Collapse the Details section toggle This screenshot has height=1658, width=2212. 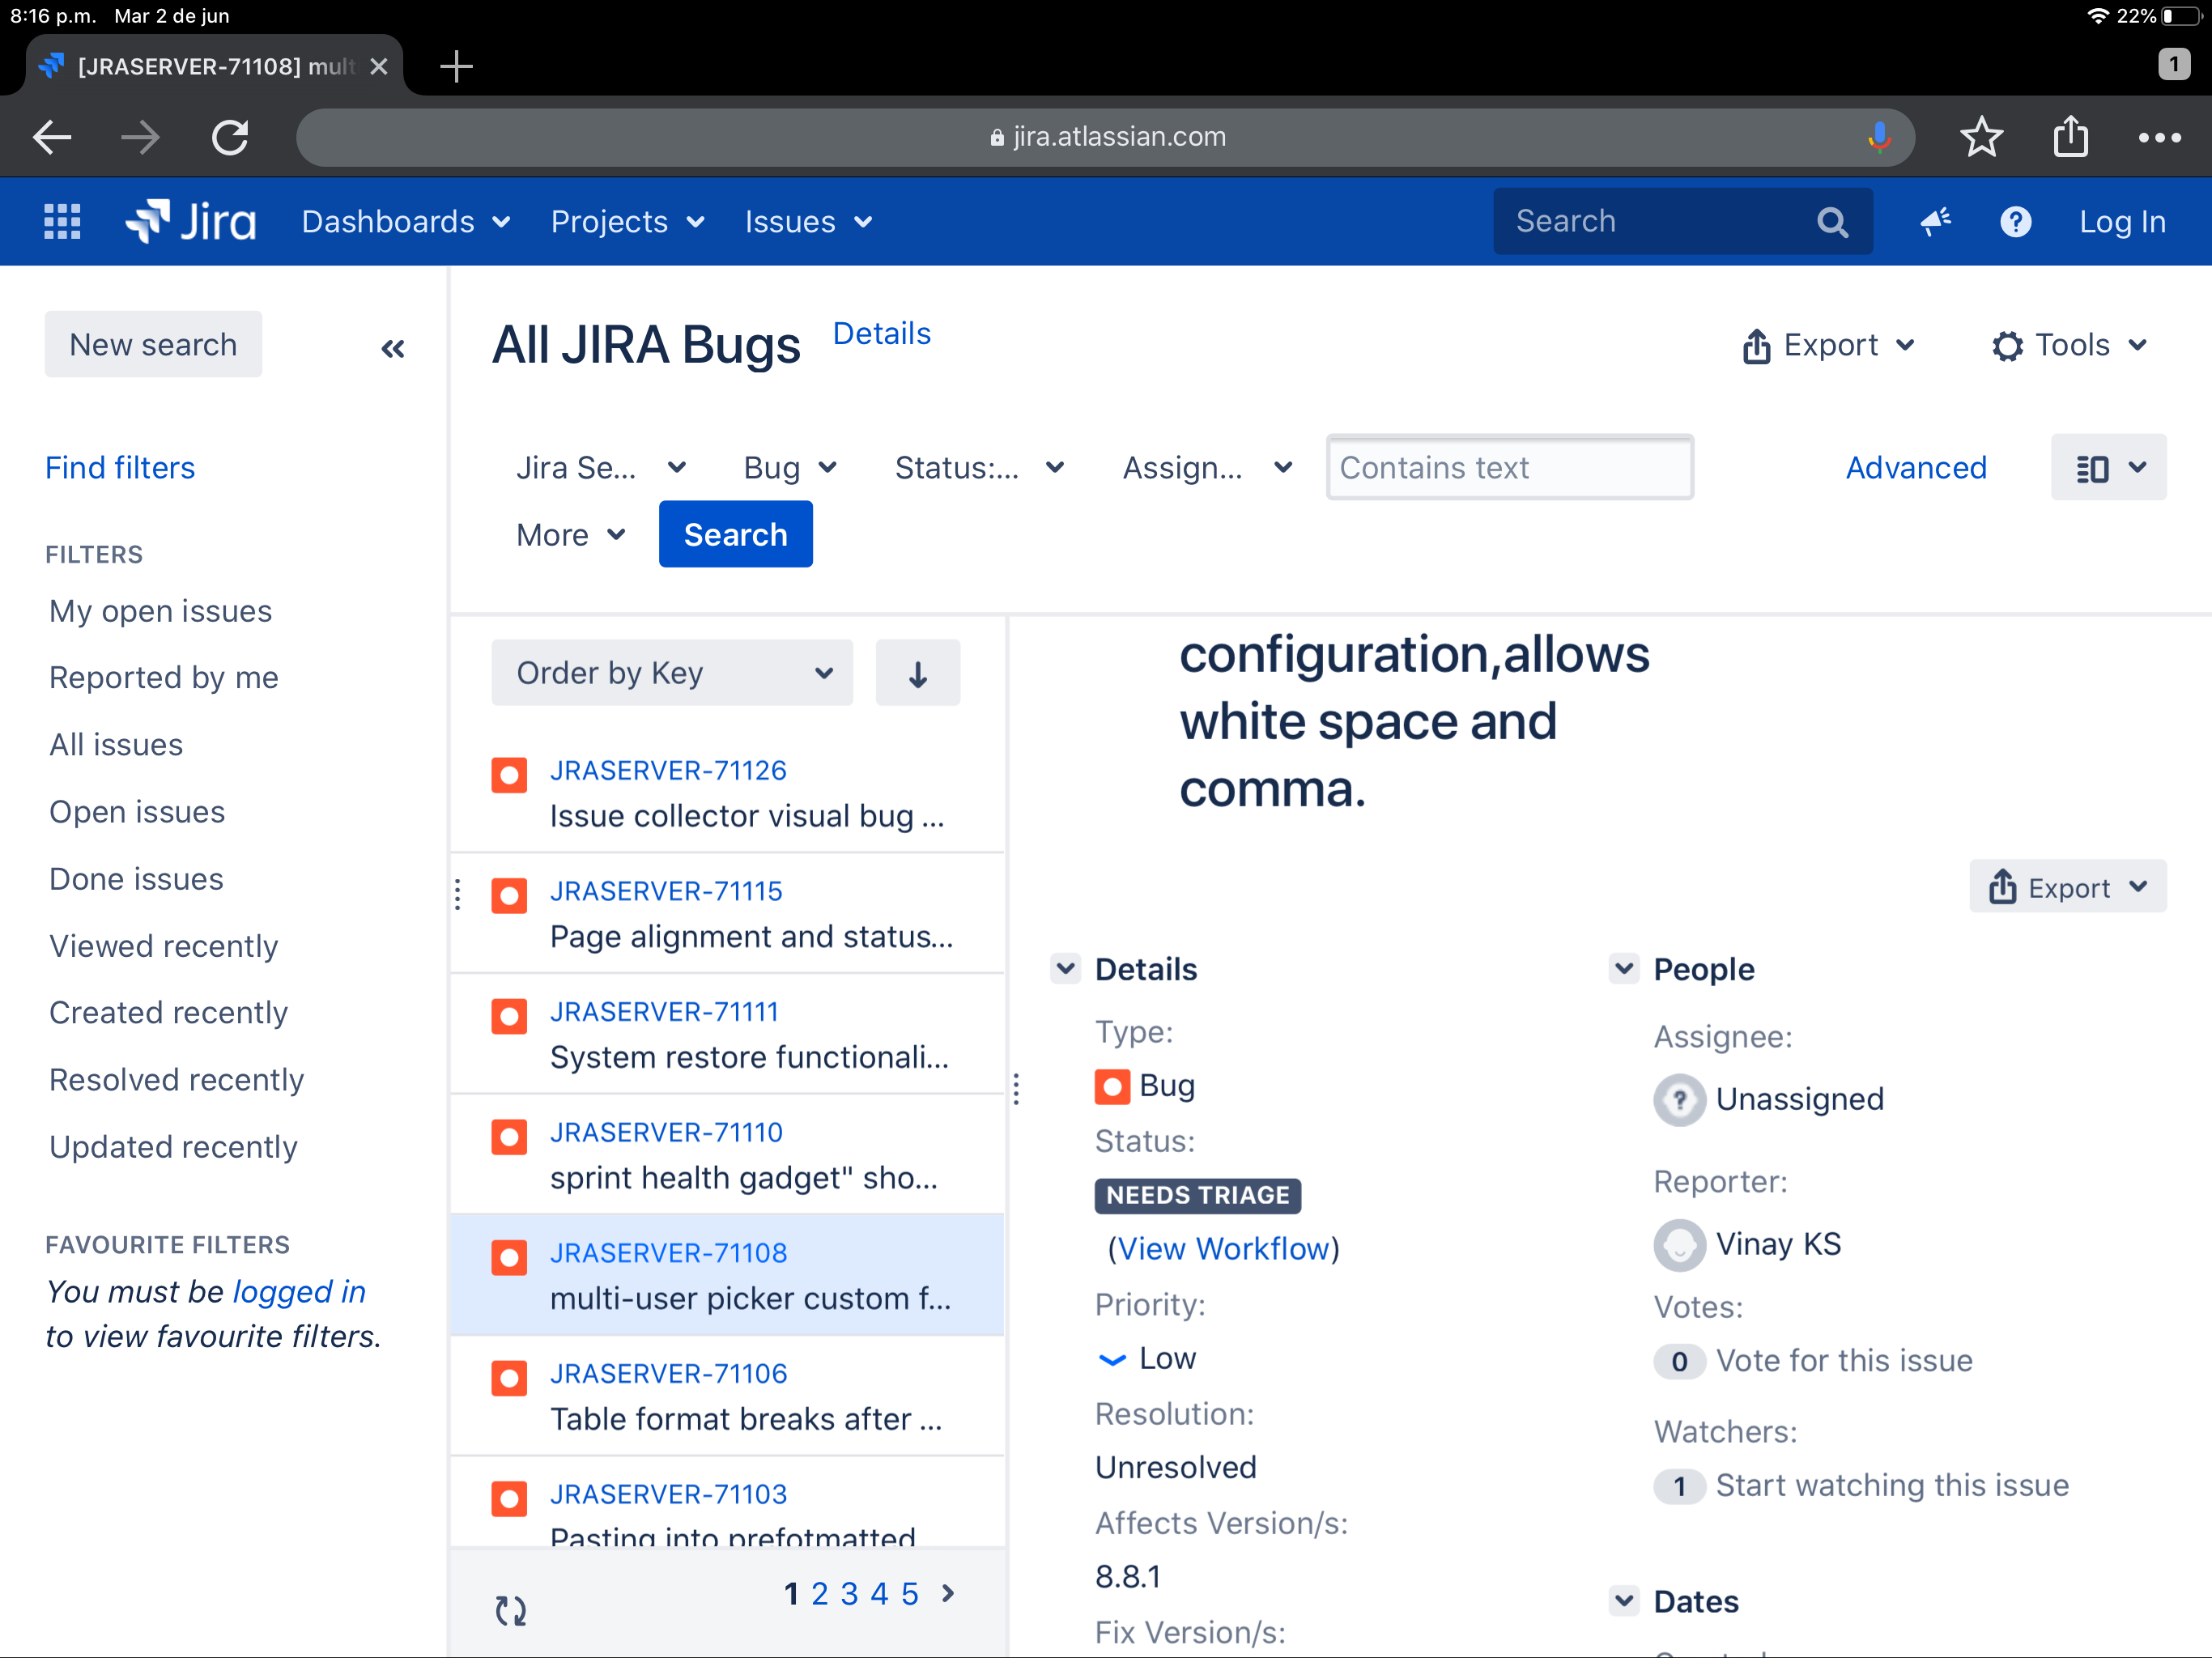point(1066,968)
